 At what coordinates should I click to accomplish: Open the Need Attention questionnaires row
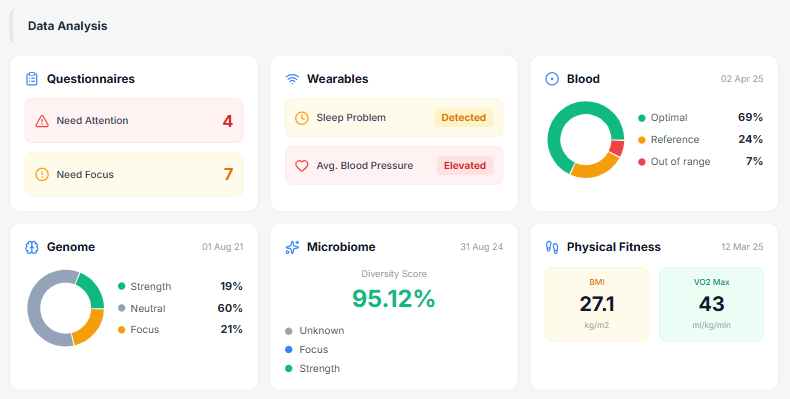pyautogui.click(x=134, y=121)
